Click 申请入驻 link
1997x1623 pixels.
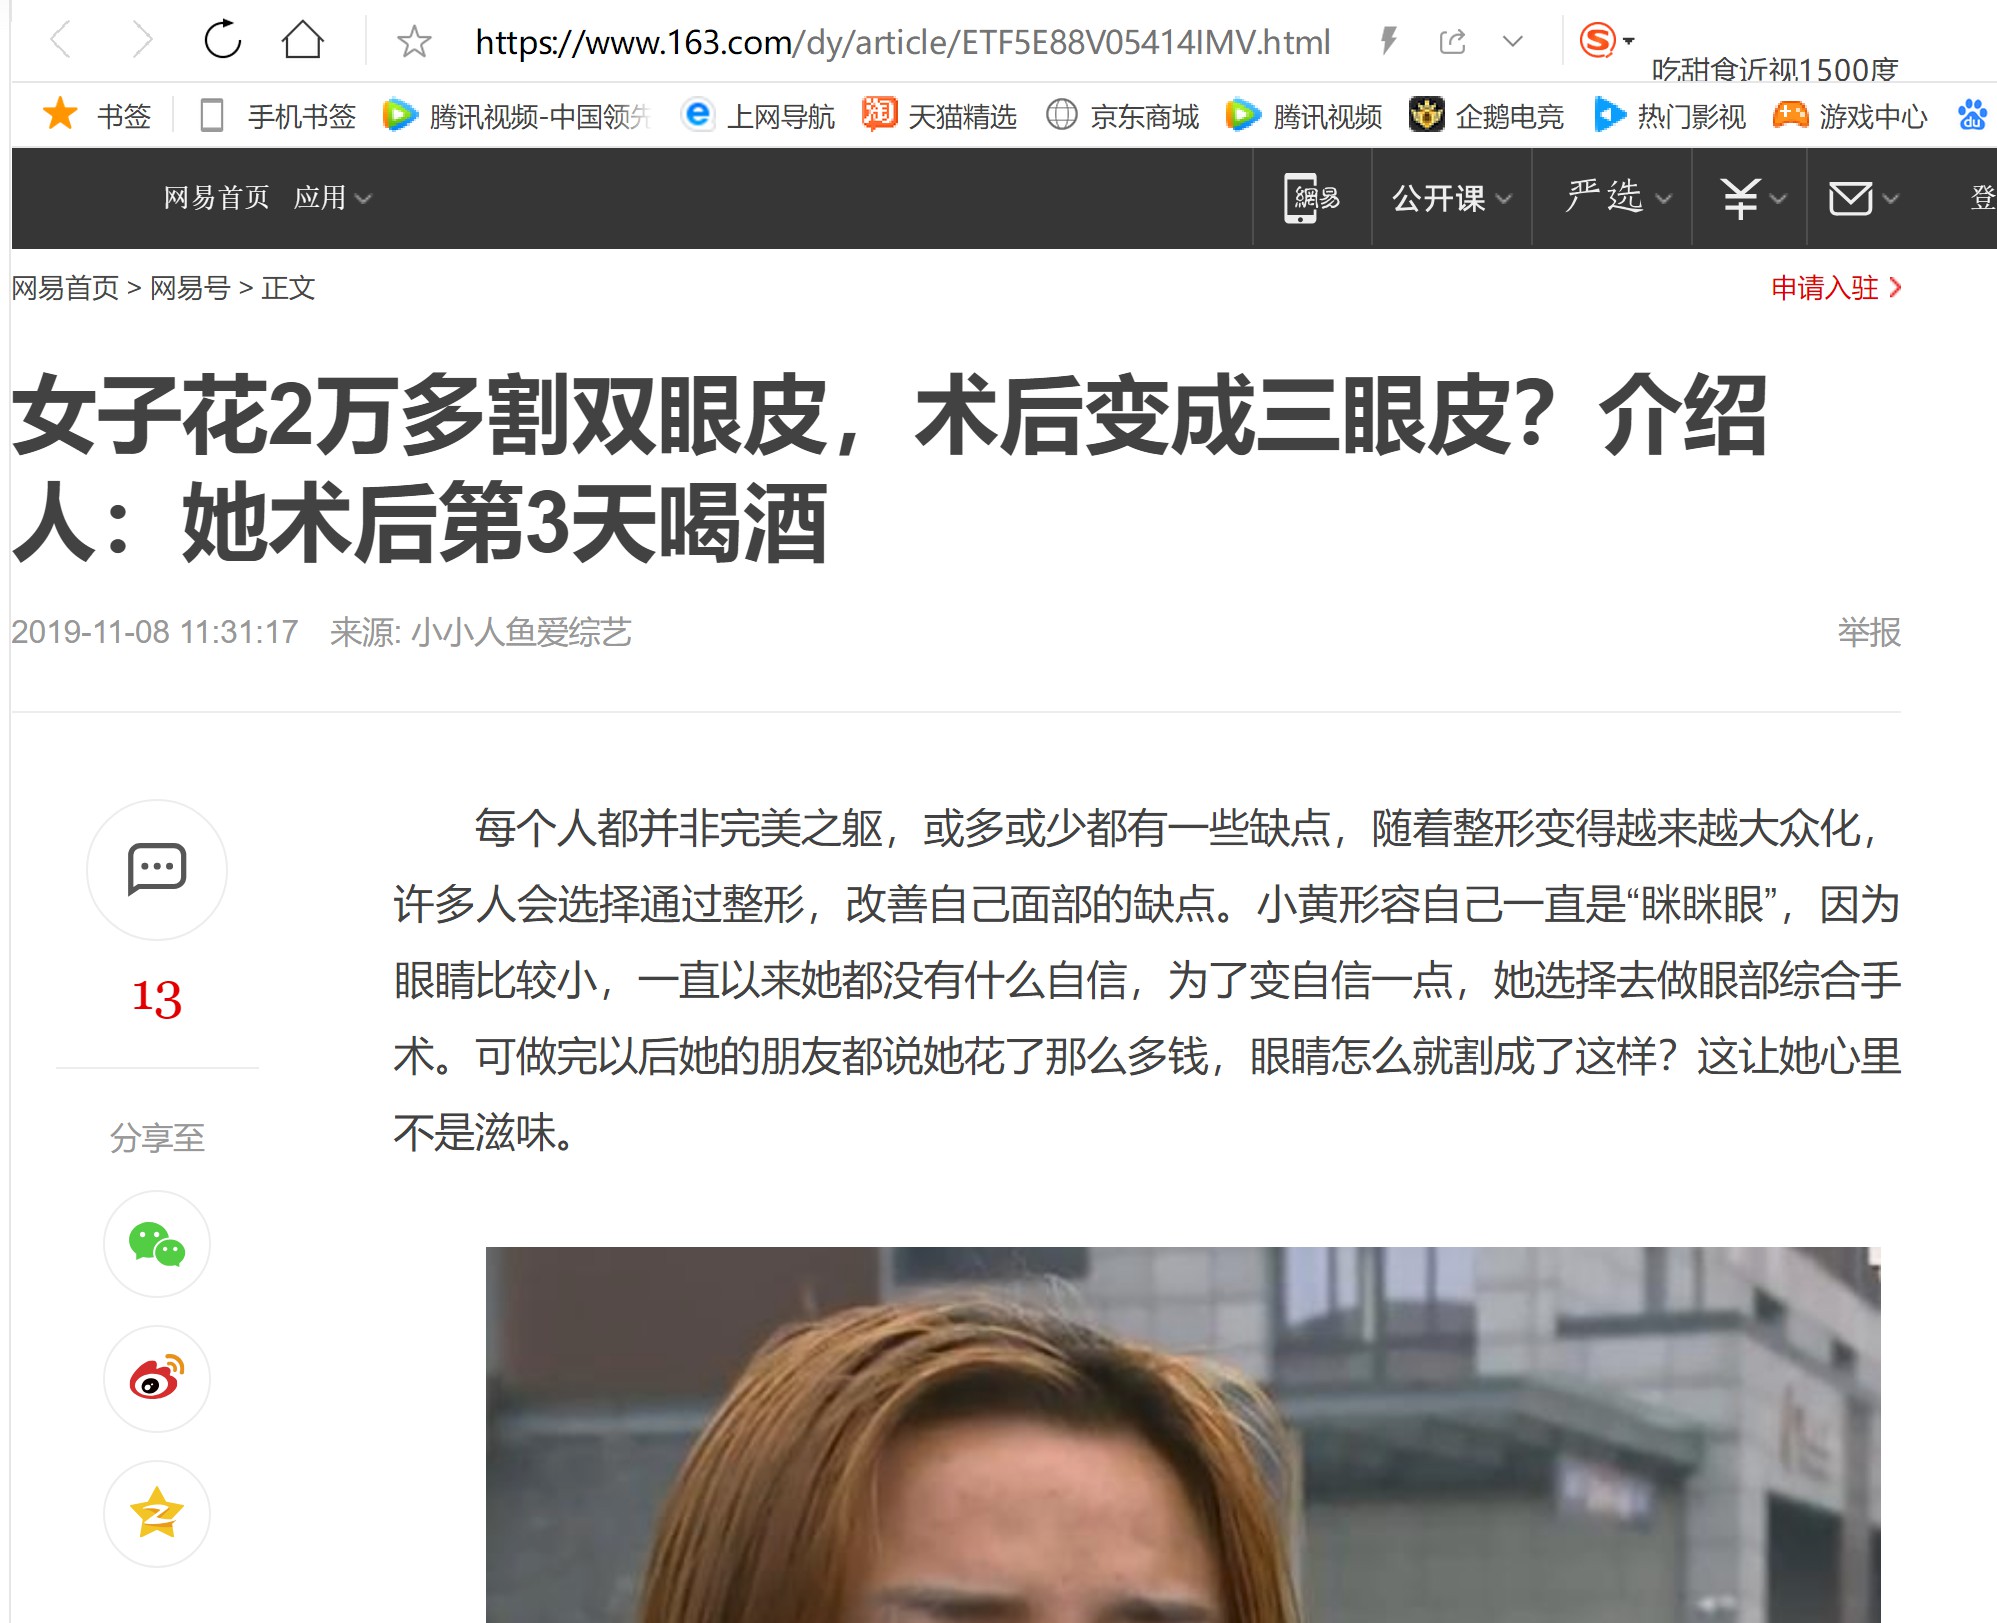[1835, 288]
